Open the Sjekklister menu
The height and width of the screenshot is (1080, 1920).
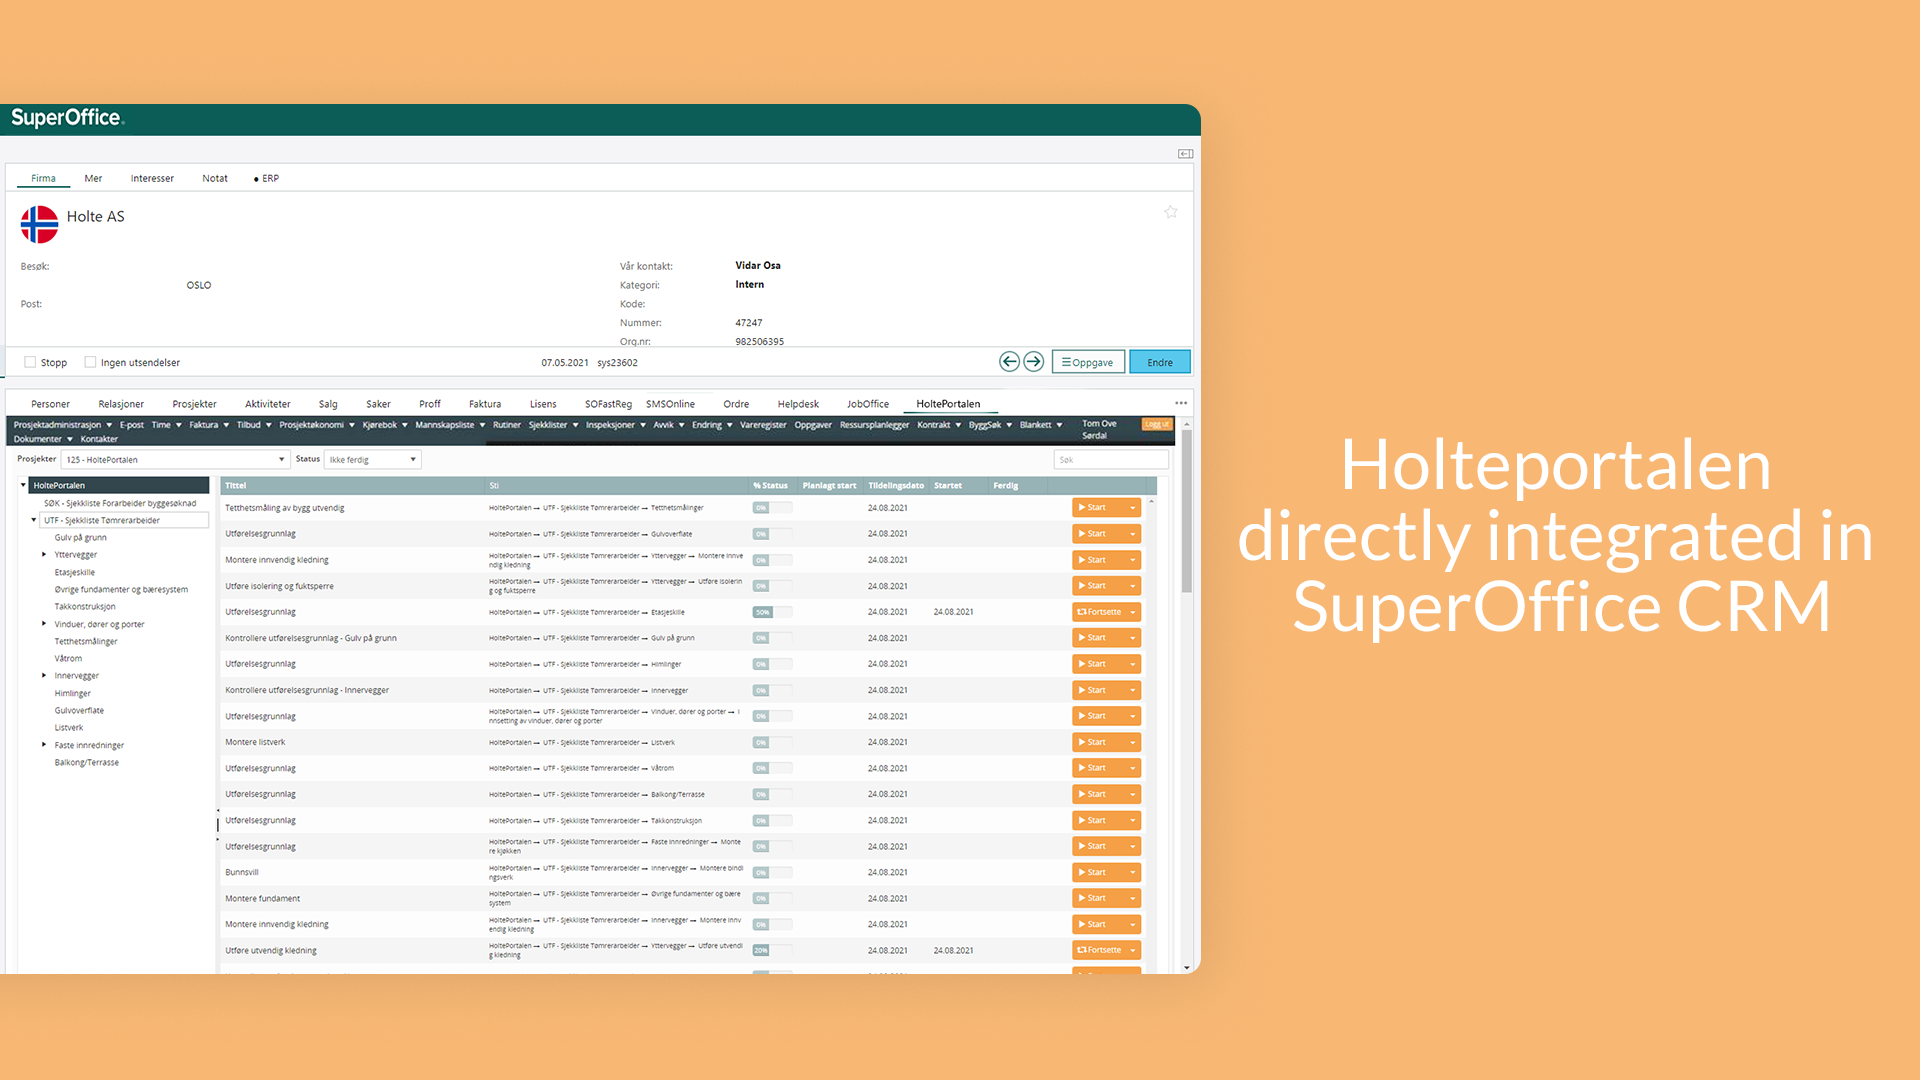pyautogui.click(x=553, y=425)
